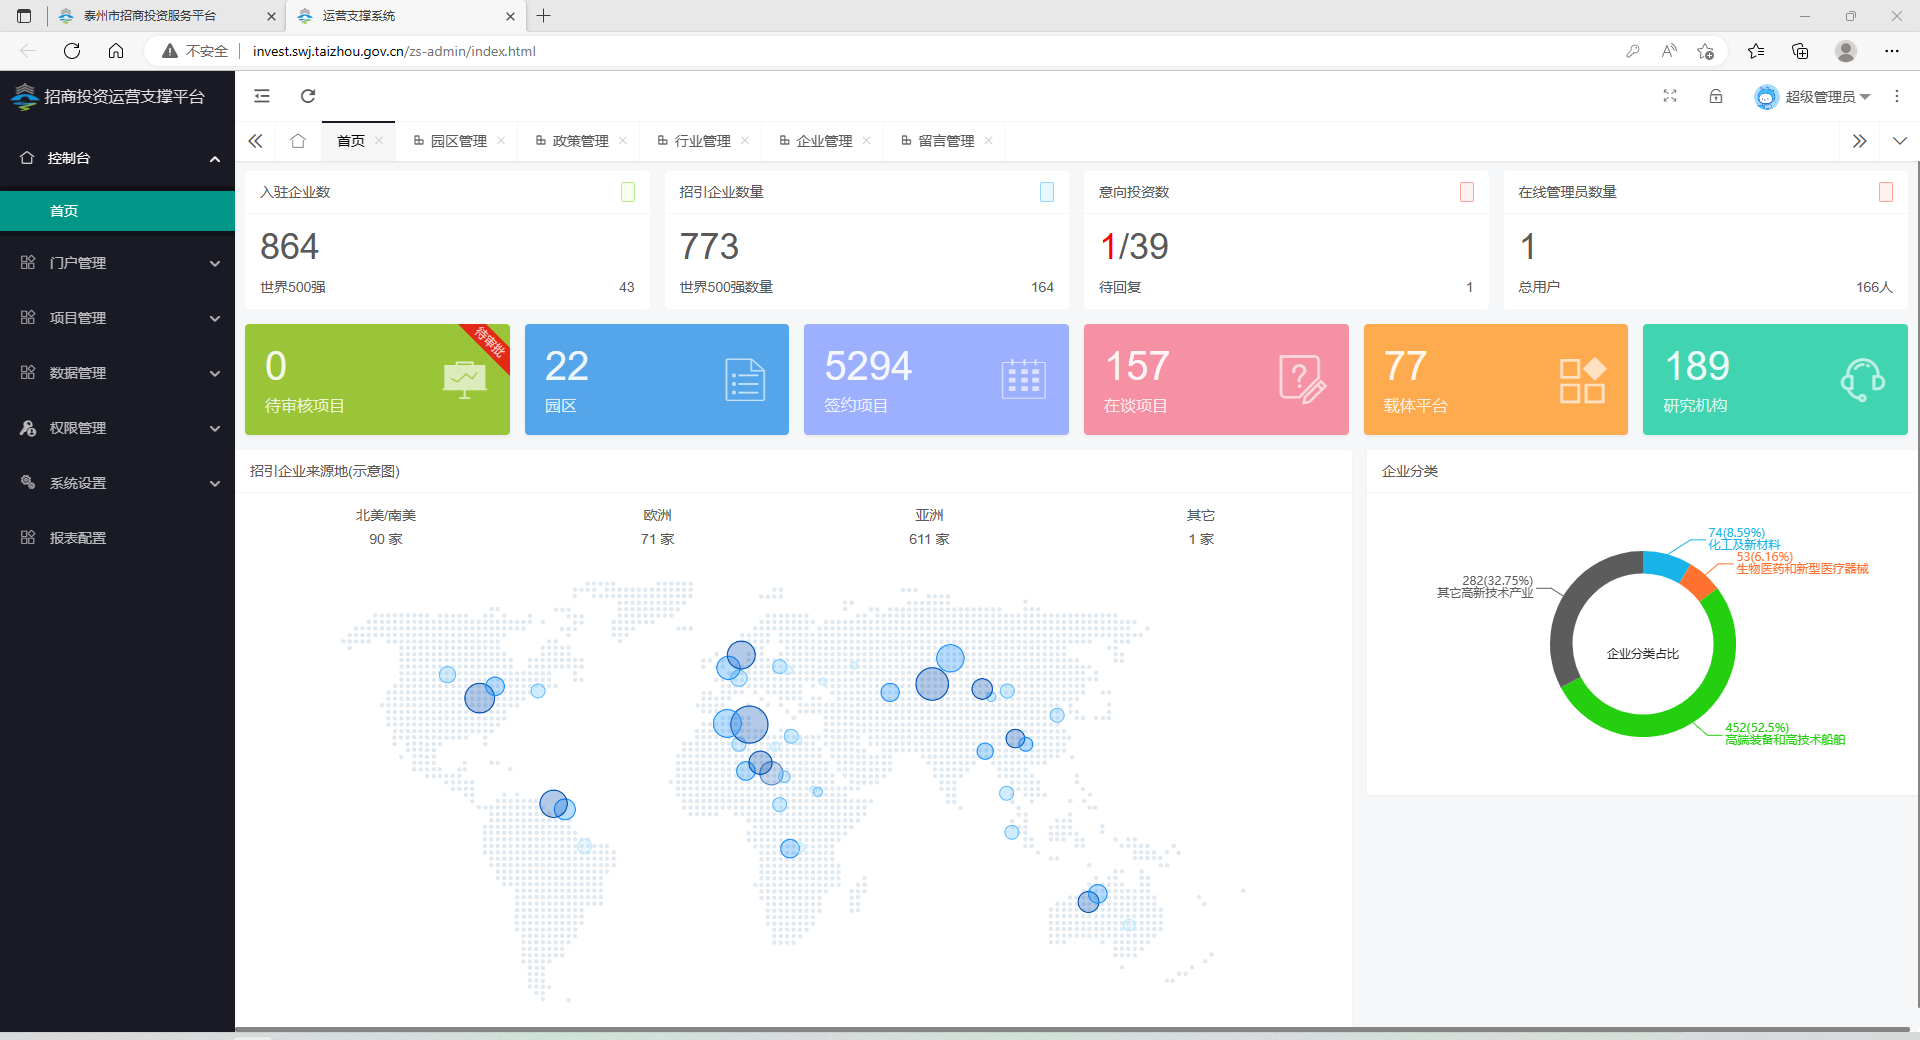Image resolution: width=1920 pixels, height=1040 pixels.
Task: Close the 园区管理 tab
Action: click(501, 141)
